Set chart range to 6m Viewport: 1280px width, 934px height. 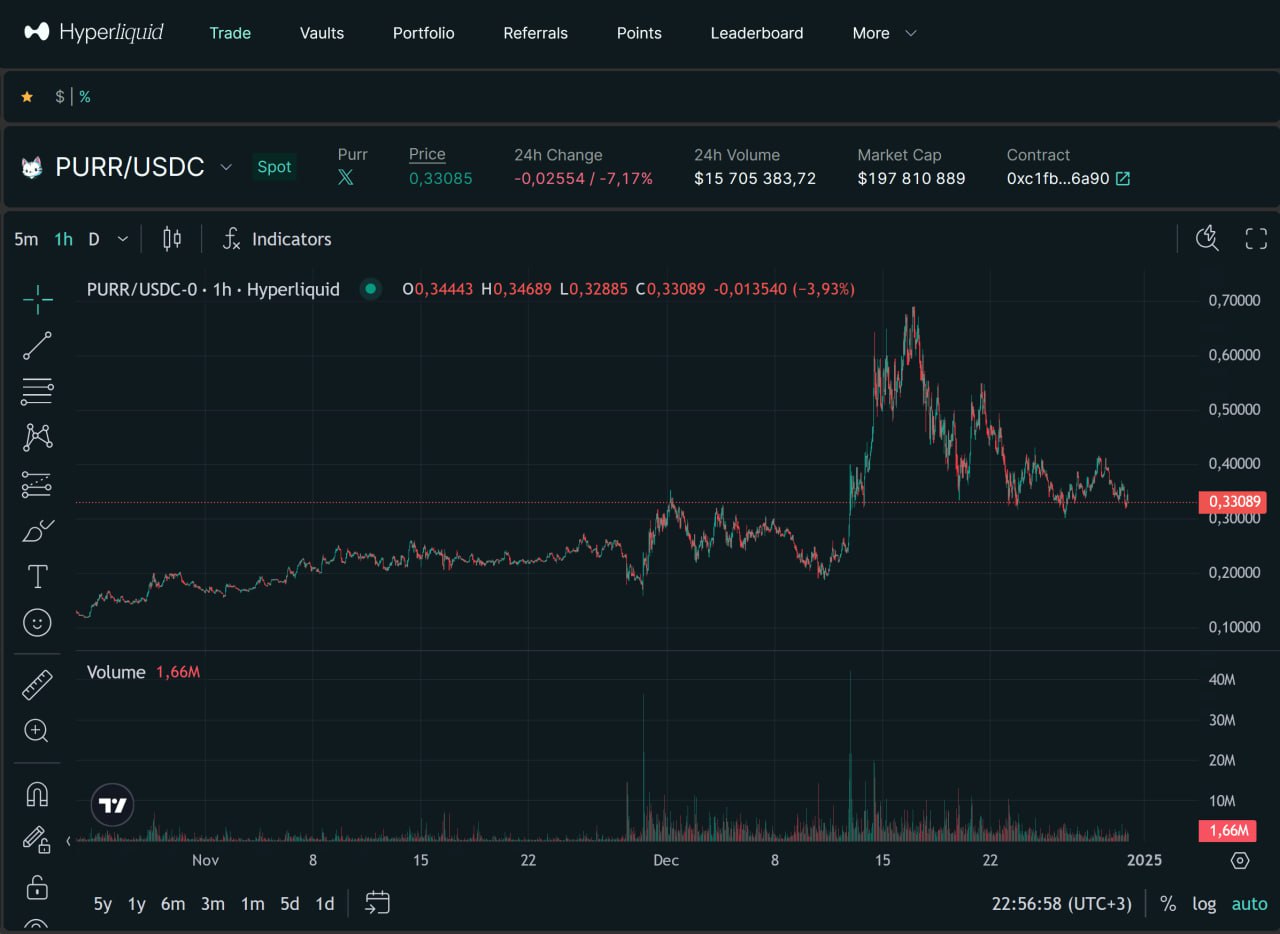[173, 904]
